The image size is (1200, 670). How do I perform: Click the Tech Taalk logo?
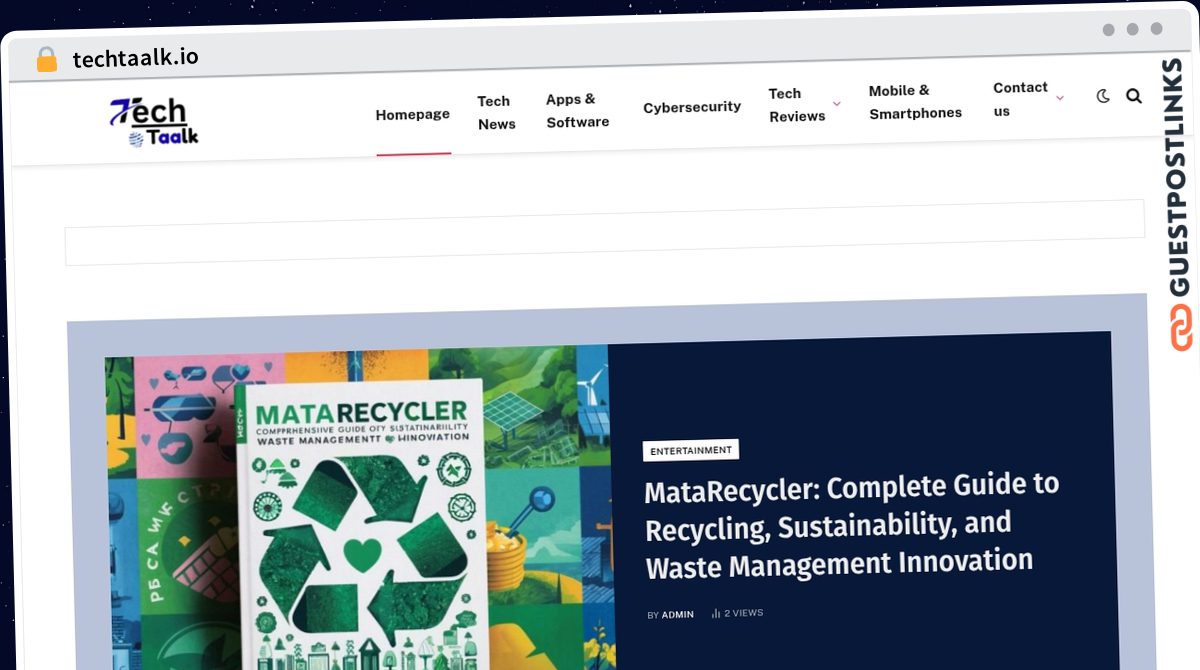pyautogui.click(x=153, y=121)
